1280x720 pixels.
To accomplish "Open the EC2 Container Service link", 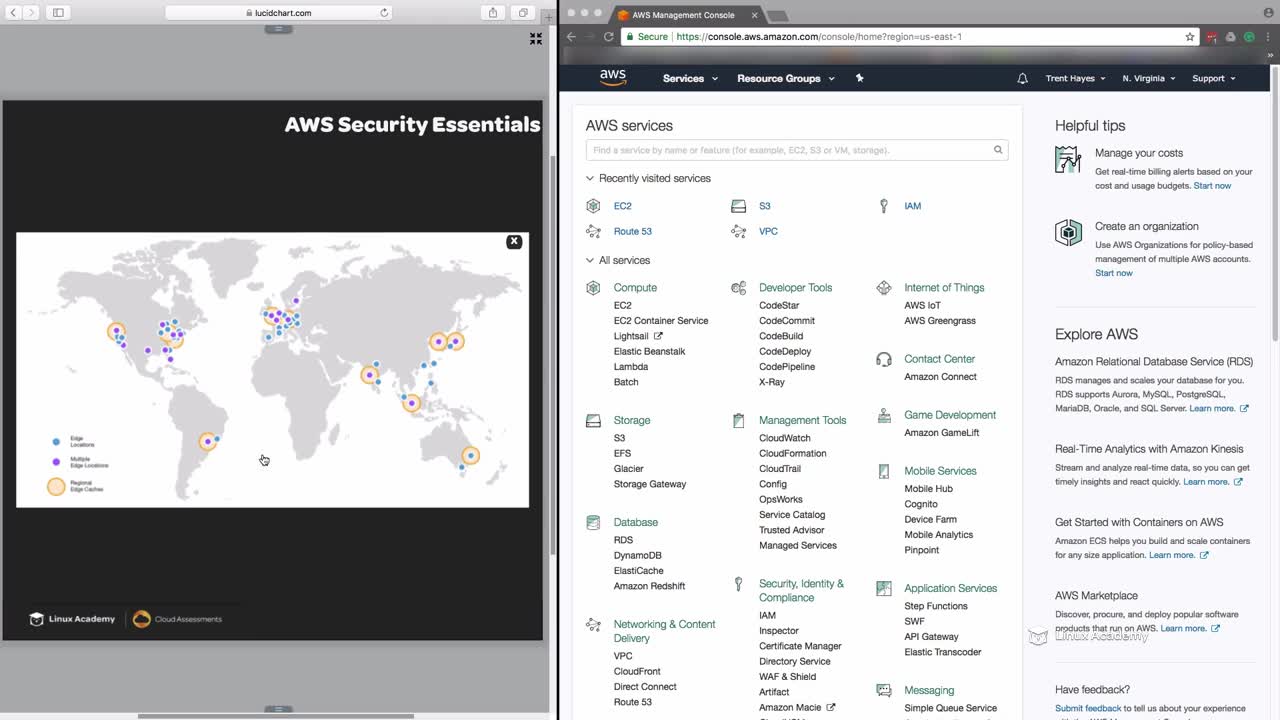I will click(x=661, y=321).
